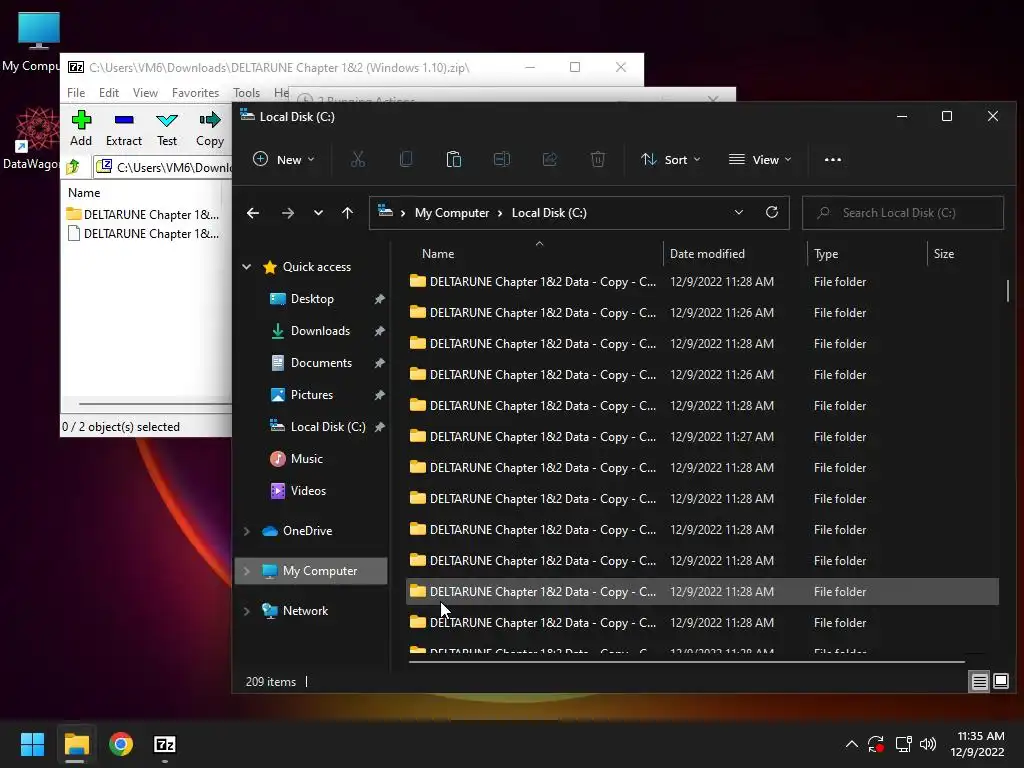Open the 7-Zip Edit menu
This screenshot has width=1024, height=768.
point(108,93)
